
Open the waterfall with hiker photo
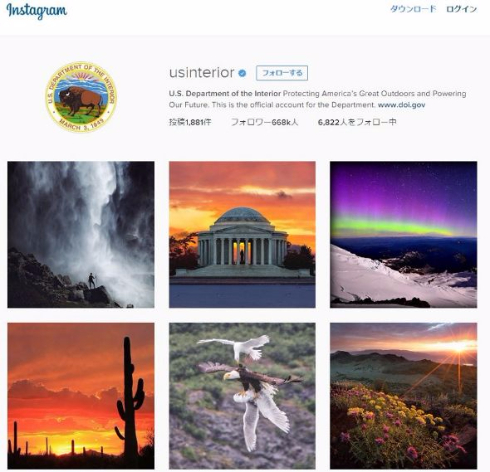coord(81,235)
